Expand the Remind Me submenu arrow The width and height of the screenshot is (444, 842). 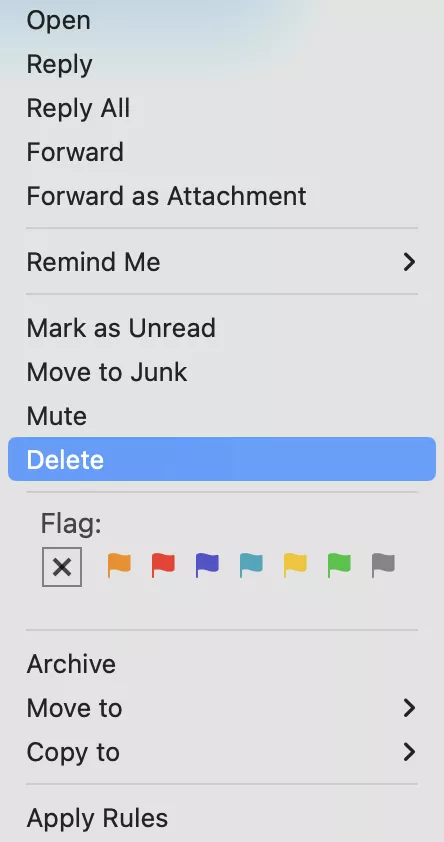410,262
